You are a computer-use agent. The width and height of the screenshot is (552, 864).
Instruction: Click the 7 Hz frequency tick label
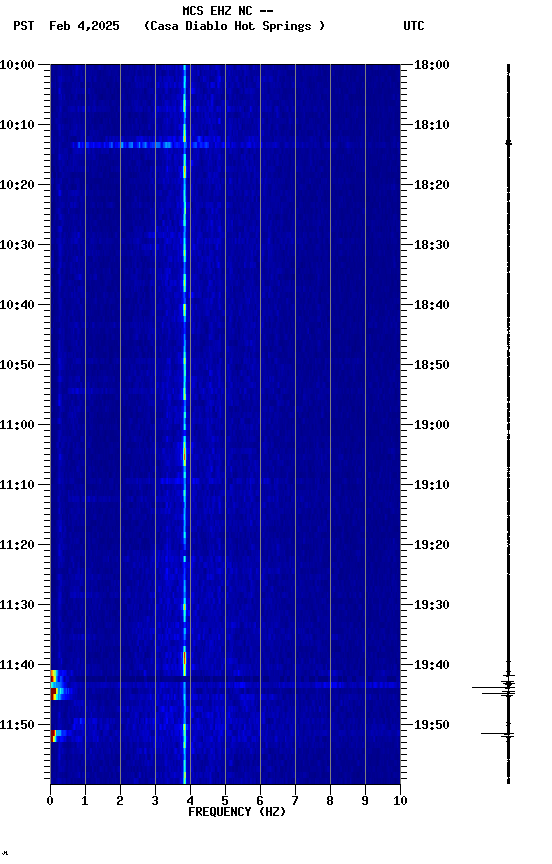coord(295,801)
